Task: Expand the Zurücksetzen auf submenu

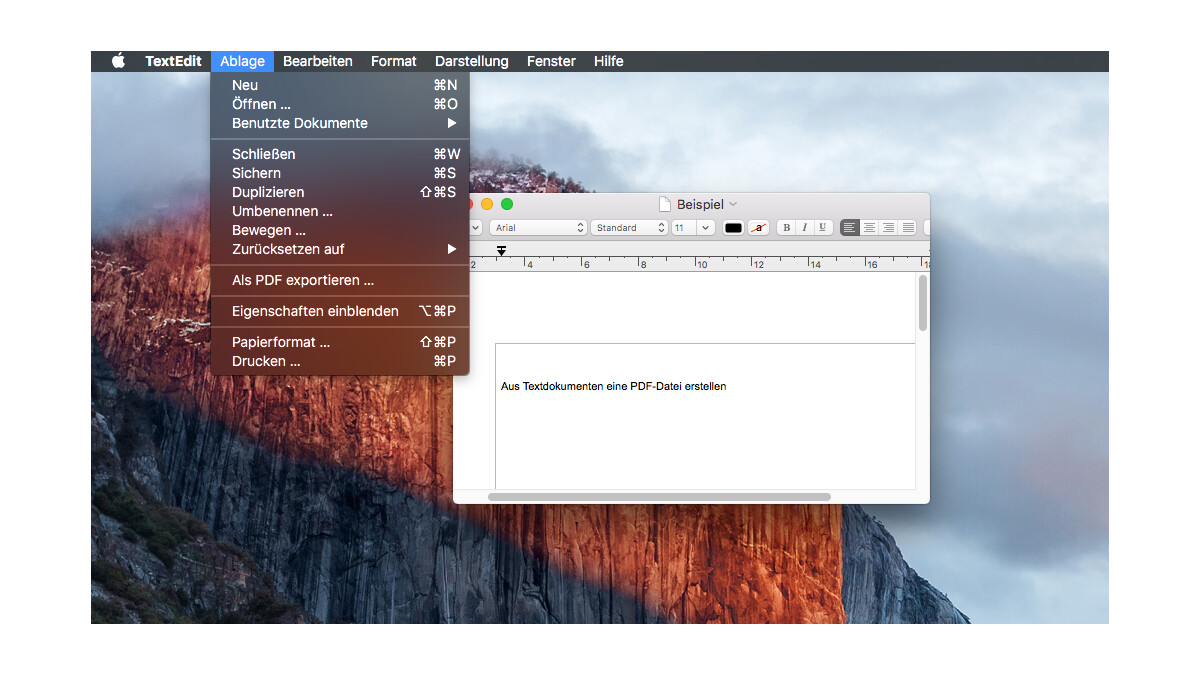Action: click(340, 249)
